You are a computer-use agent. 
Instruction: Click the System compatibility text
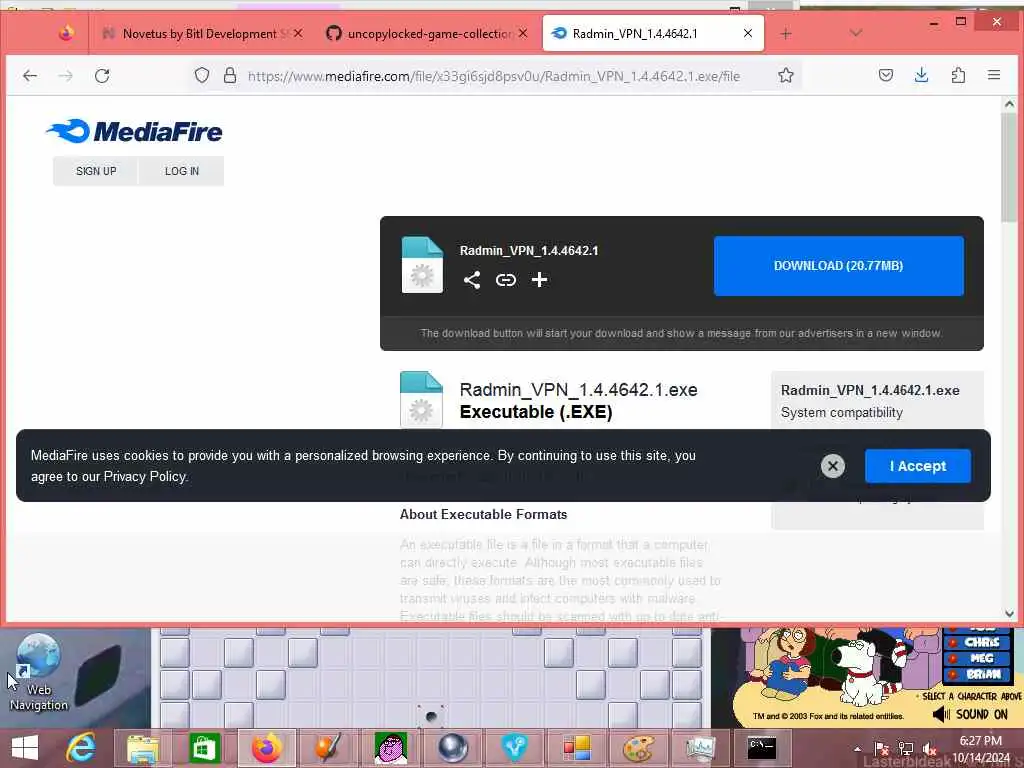point(842,413)
